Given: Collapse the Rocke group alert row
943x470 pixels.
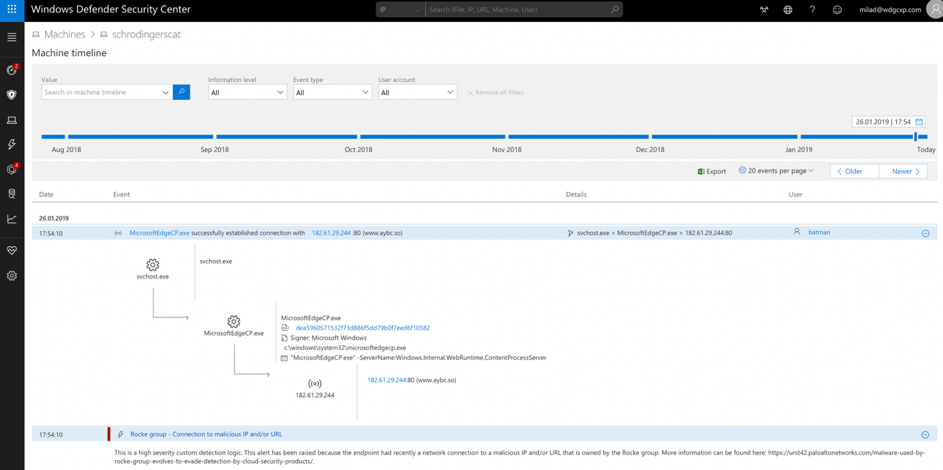Looking at the screenshot, I should (926, 435).
